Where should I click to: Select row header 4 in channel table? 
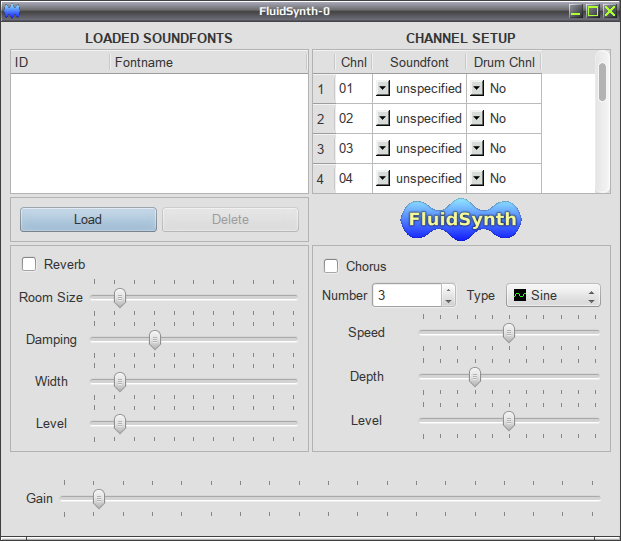(x=324, y=179)
